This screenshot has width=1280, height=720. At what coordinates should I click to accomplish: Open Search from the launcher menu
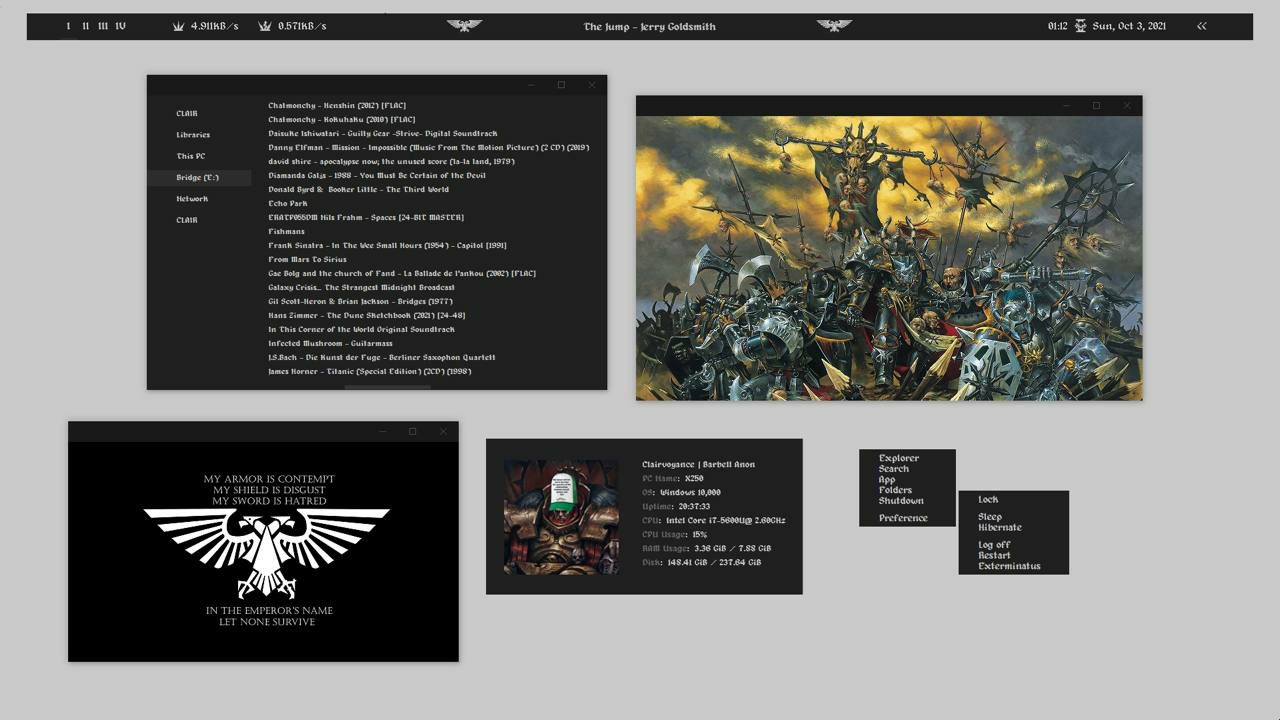coord(894,469)
